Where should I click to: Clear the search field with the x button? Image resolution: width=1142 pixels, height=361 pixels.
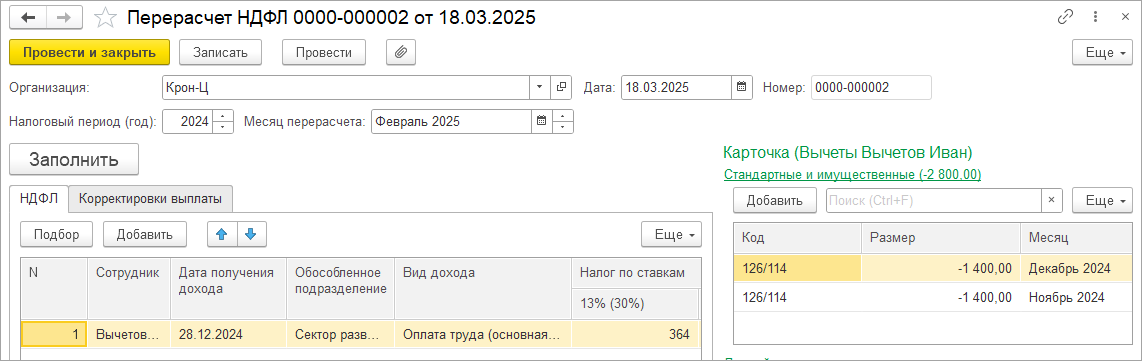[1051, 201]
